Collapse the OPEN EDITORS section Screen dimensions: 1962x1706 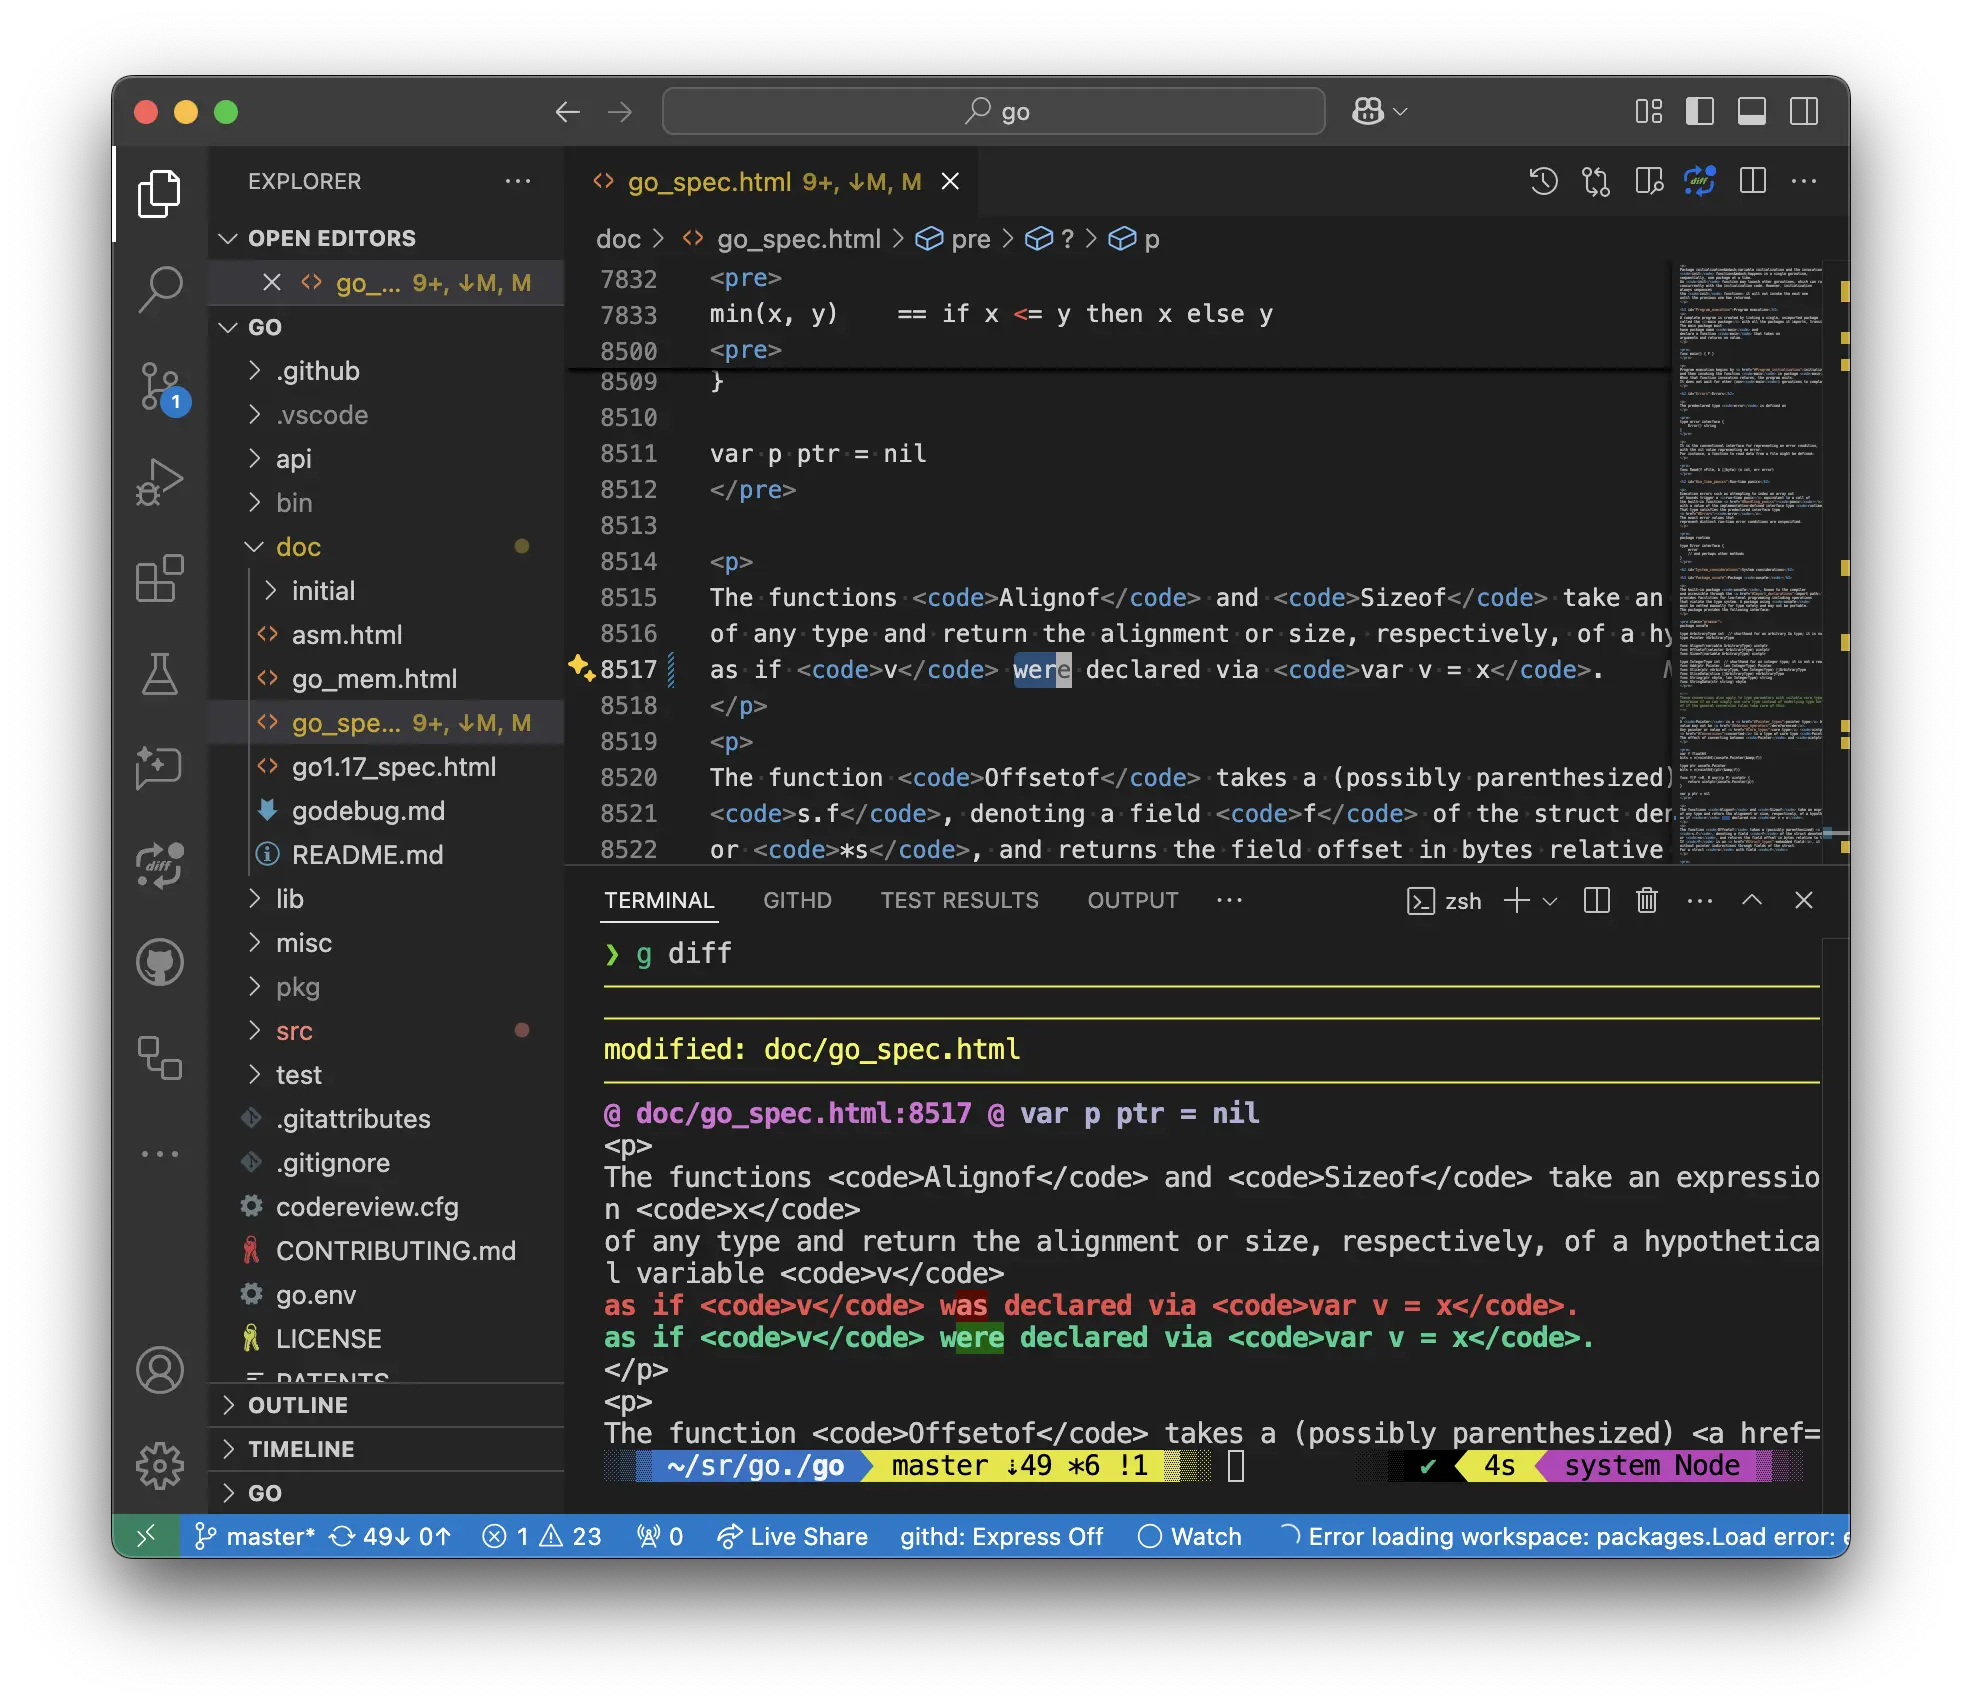coord(229,238)
